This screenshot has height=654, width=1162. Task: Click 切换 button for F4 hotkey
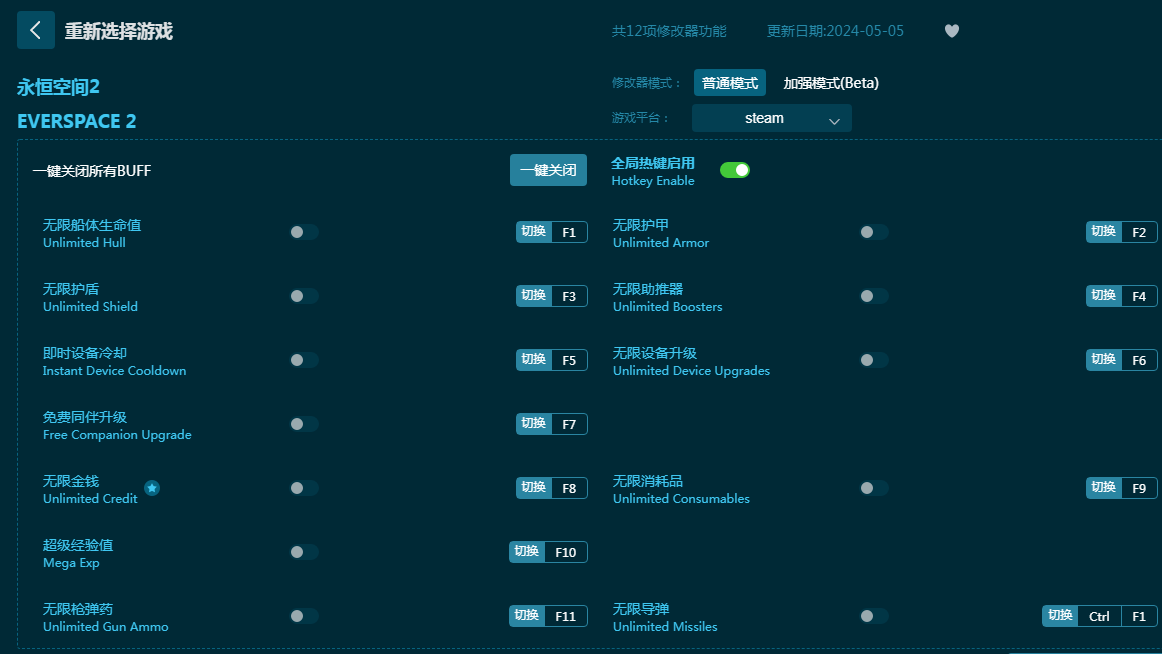point(1103,296)
